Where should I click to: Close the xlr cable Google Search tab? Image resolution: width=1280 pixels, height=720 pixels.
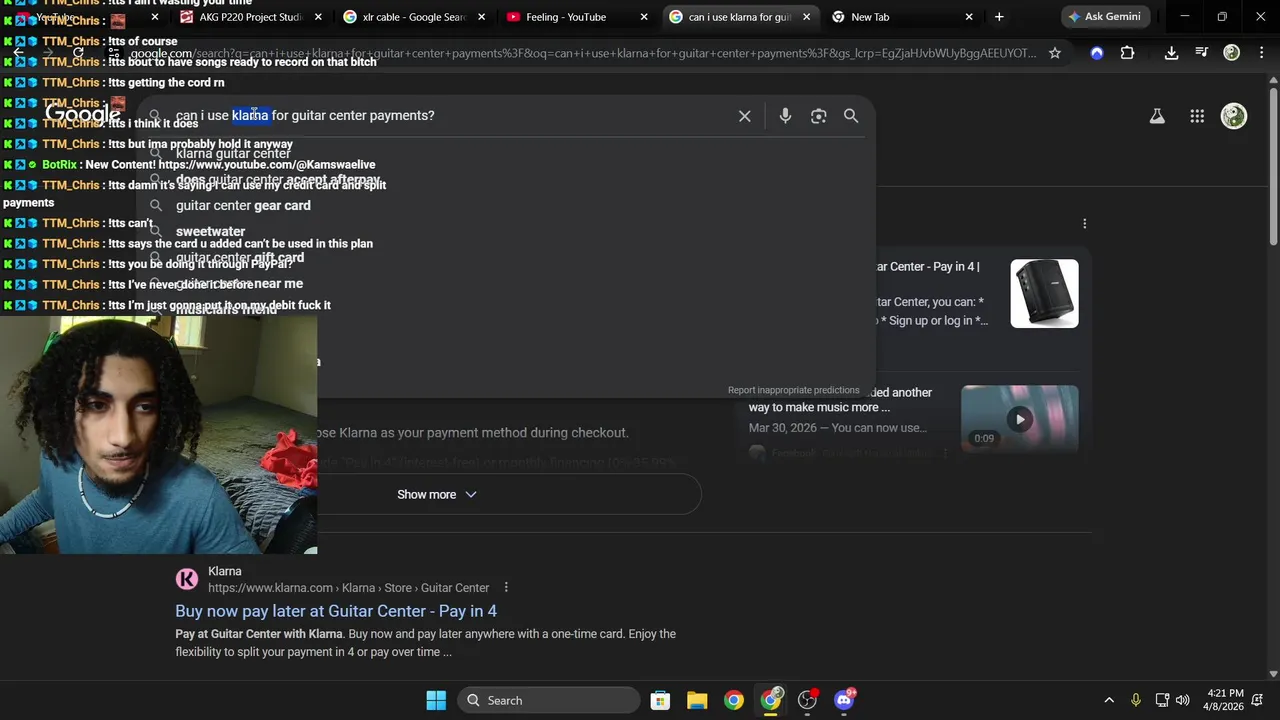pos(481,17)
